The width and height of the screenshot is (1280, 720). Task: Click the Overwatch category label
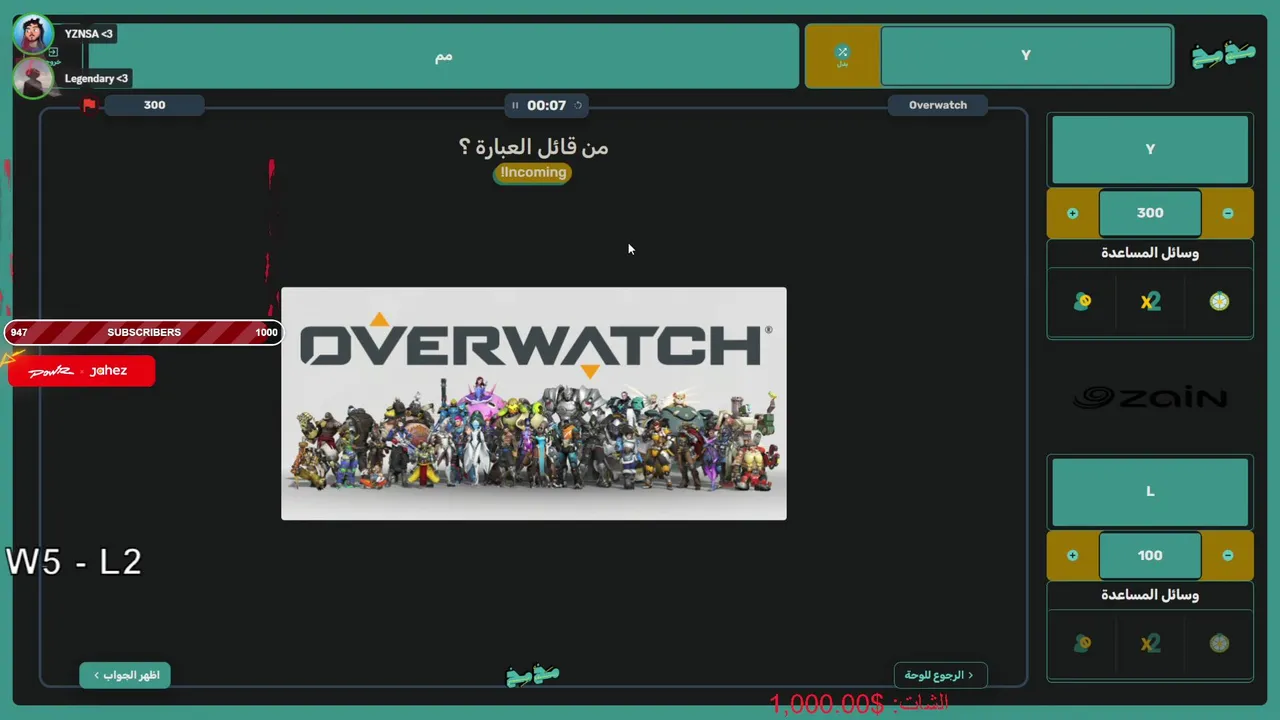938,105
